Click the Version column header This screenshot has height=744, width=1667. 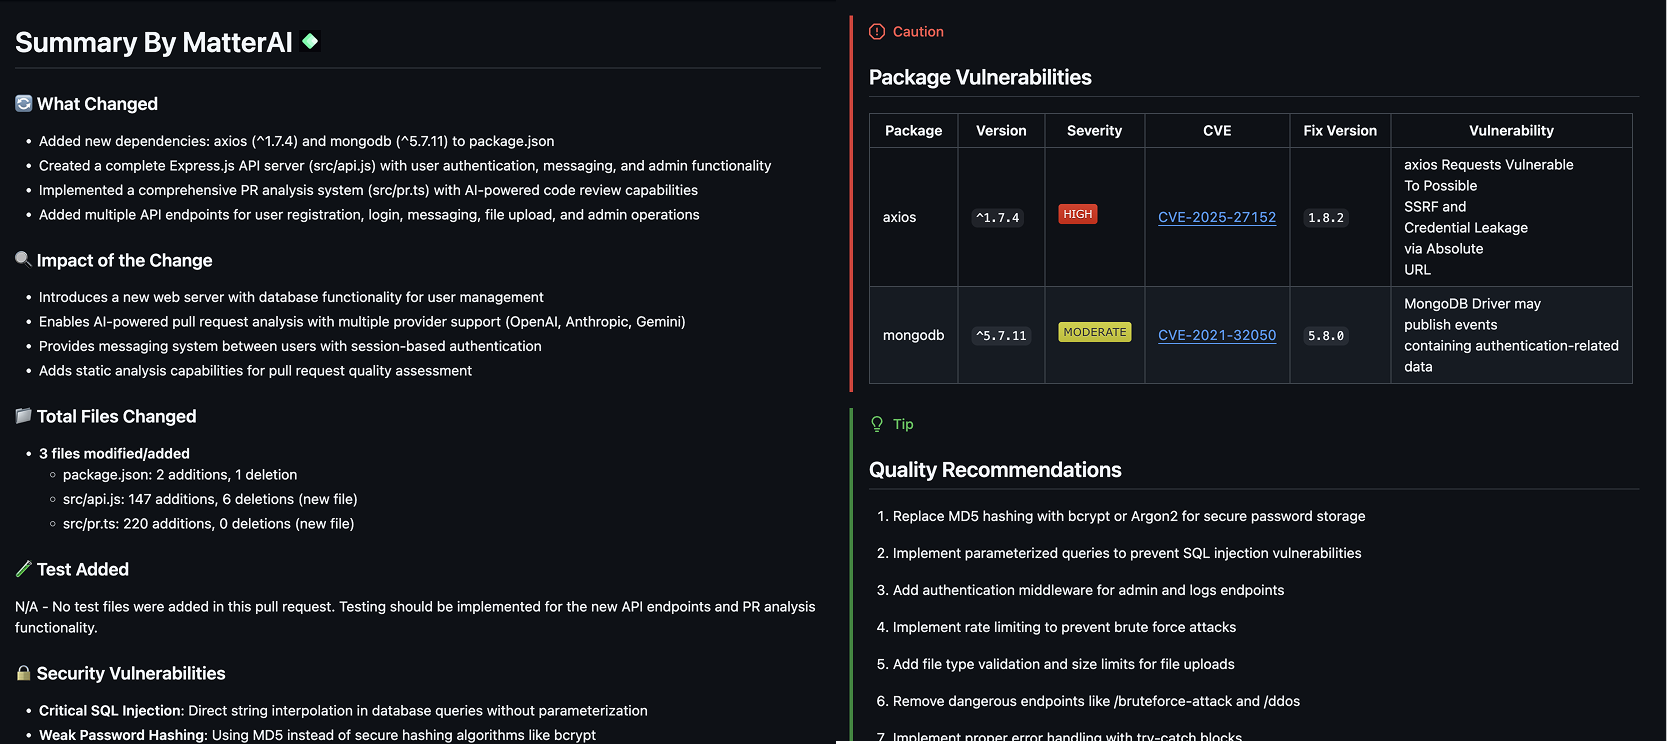(x=1001, y=130)
